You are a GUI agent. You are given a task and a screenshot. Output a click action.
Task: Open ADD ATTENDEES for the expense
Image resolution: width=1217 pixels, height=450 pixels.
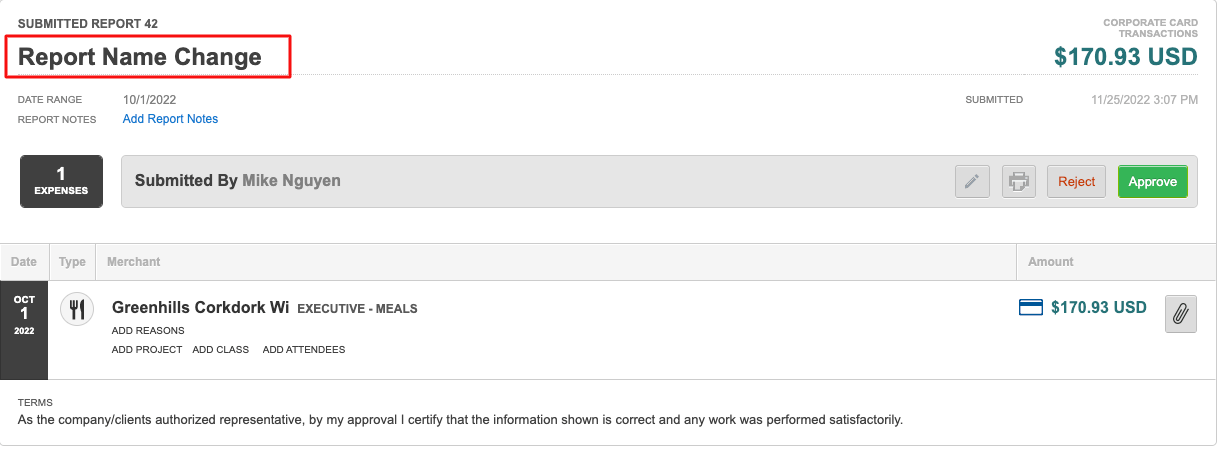pos(304,350)
